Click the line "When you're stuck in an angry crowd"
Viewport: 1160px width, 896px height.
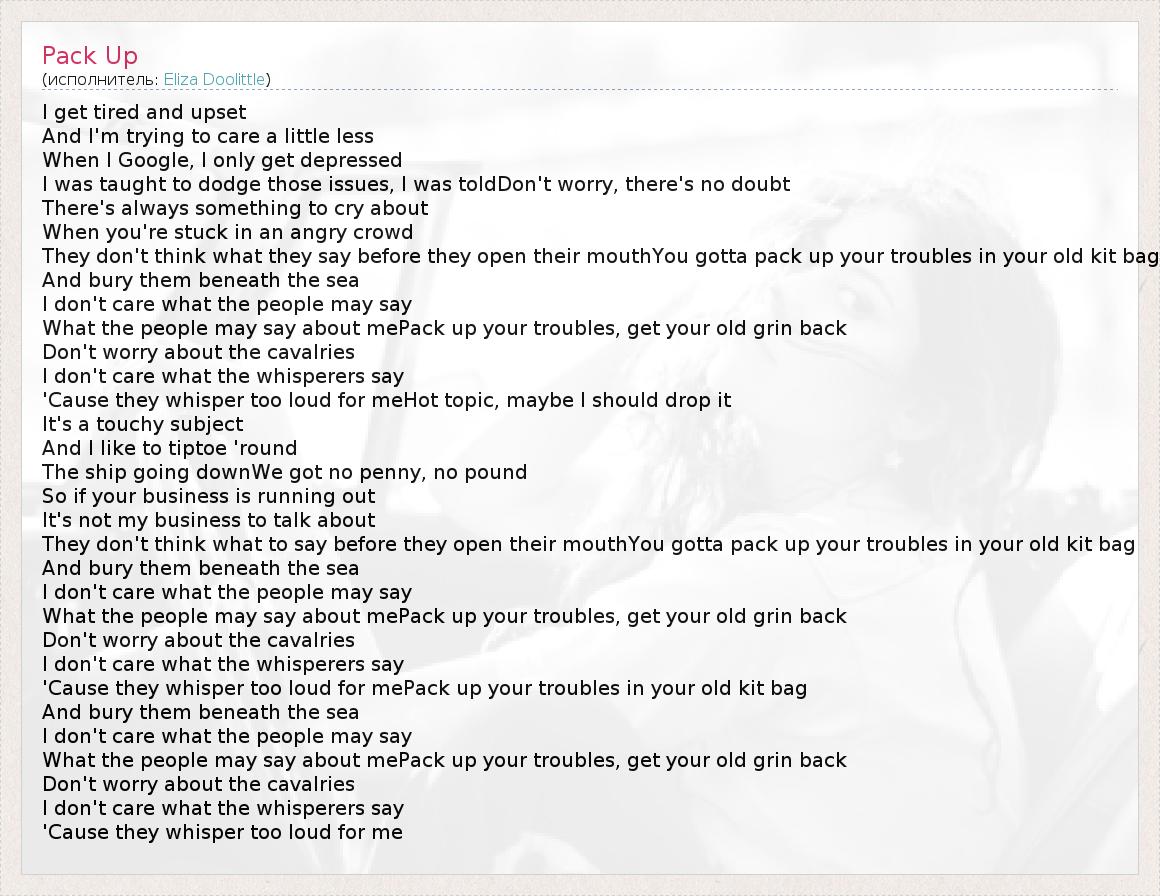coord(227,232)
